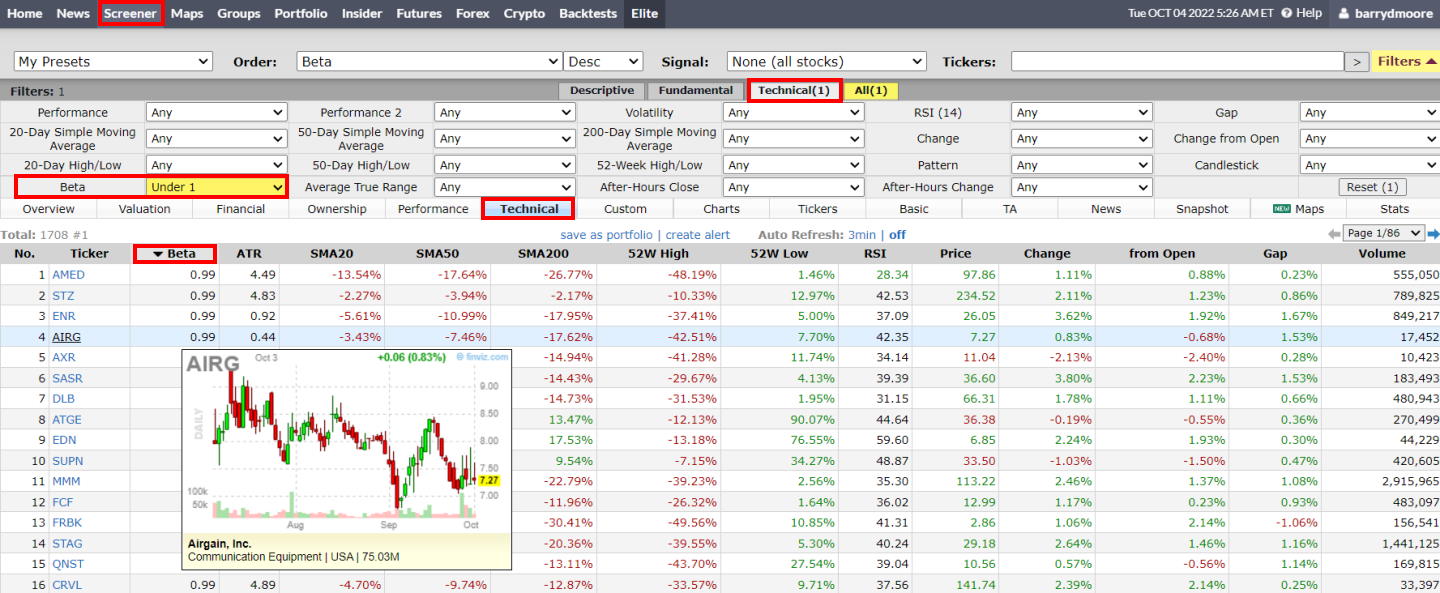Collapse filters using the Filters arrow

coord(1430,60)
